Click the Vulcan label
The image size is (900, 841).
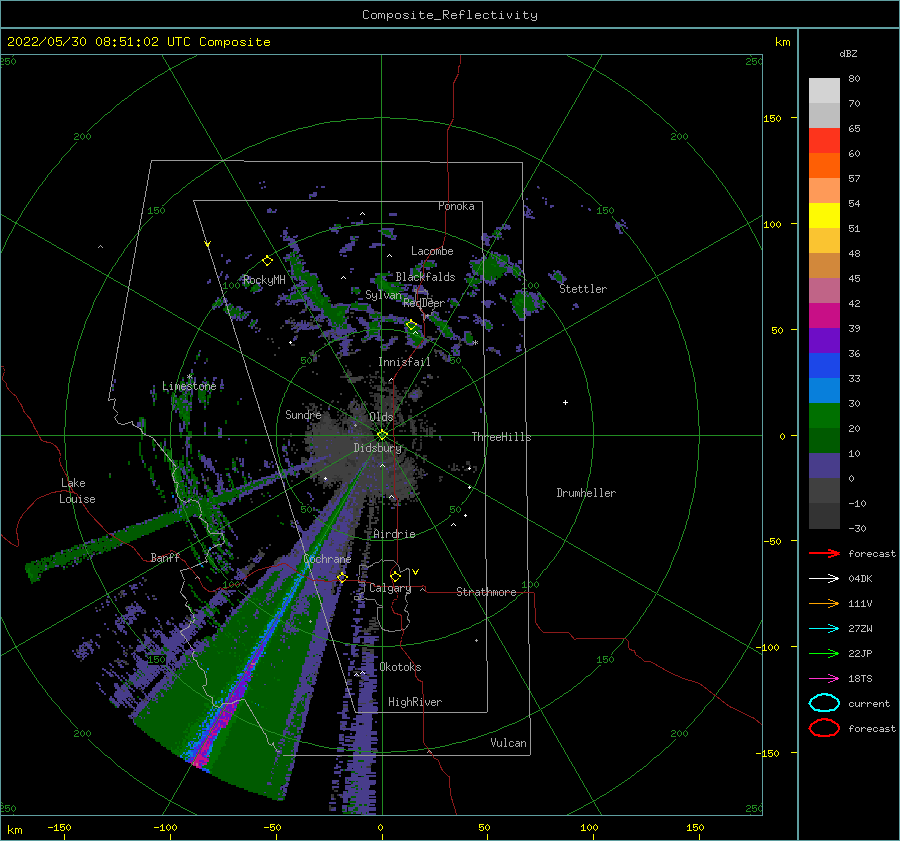[508, 743]
